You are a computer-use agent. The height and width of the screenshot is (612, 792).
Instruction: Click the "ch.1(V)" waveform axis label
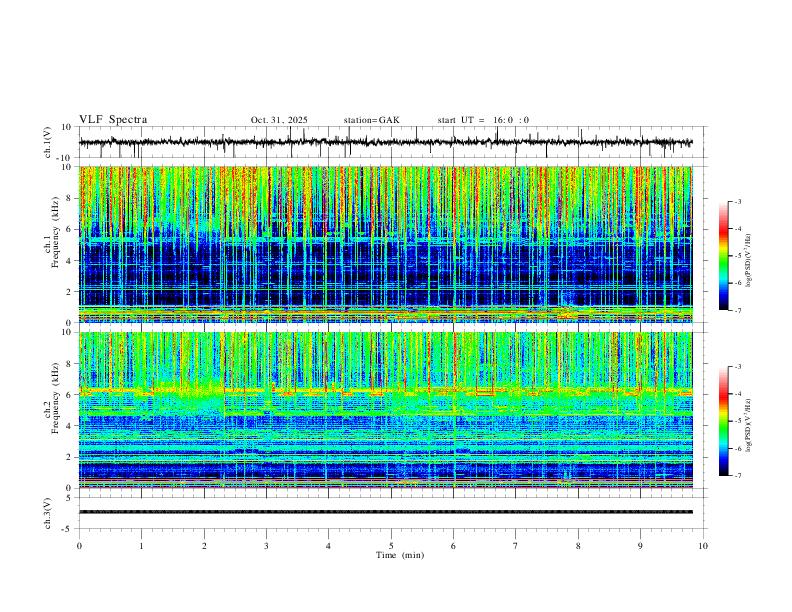click(x=48, y=142)
